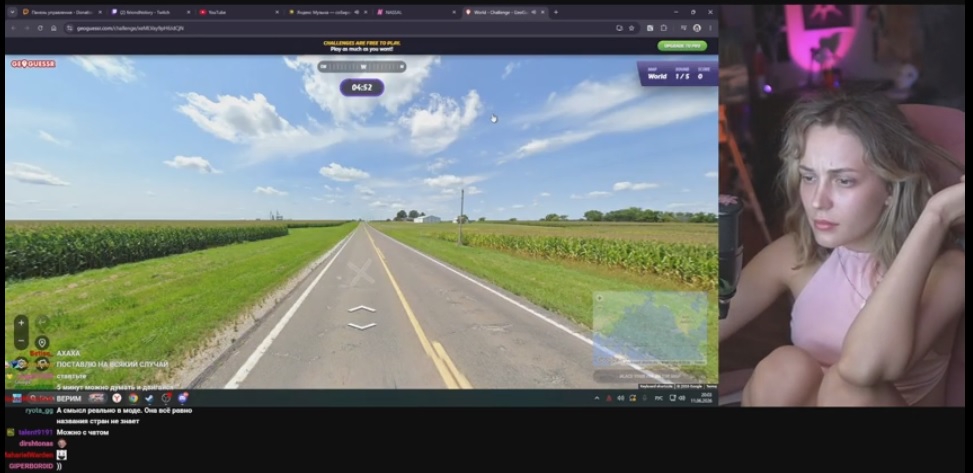This screenshot has width=973, height=473.
Task: Click the compass heading bar
Action: pyautogui.click(x=362, y=66)
